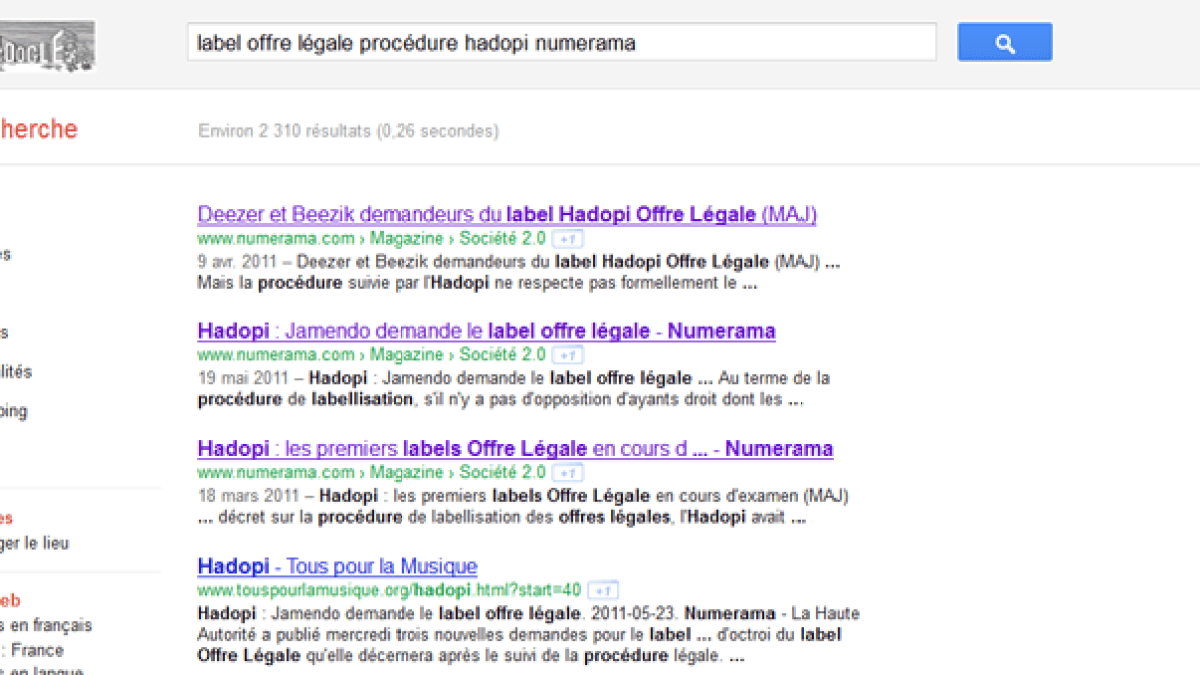The width and height of the screenshot is (1200, 675).
Task: Focus the search query input field
Action: [x=561, y=43]
